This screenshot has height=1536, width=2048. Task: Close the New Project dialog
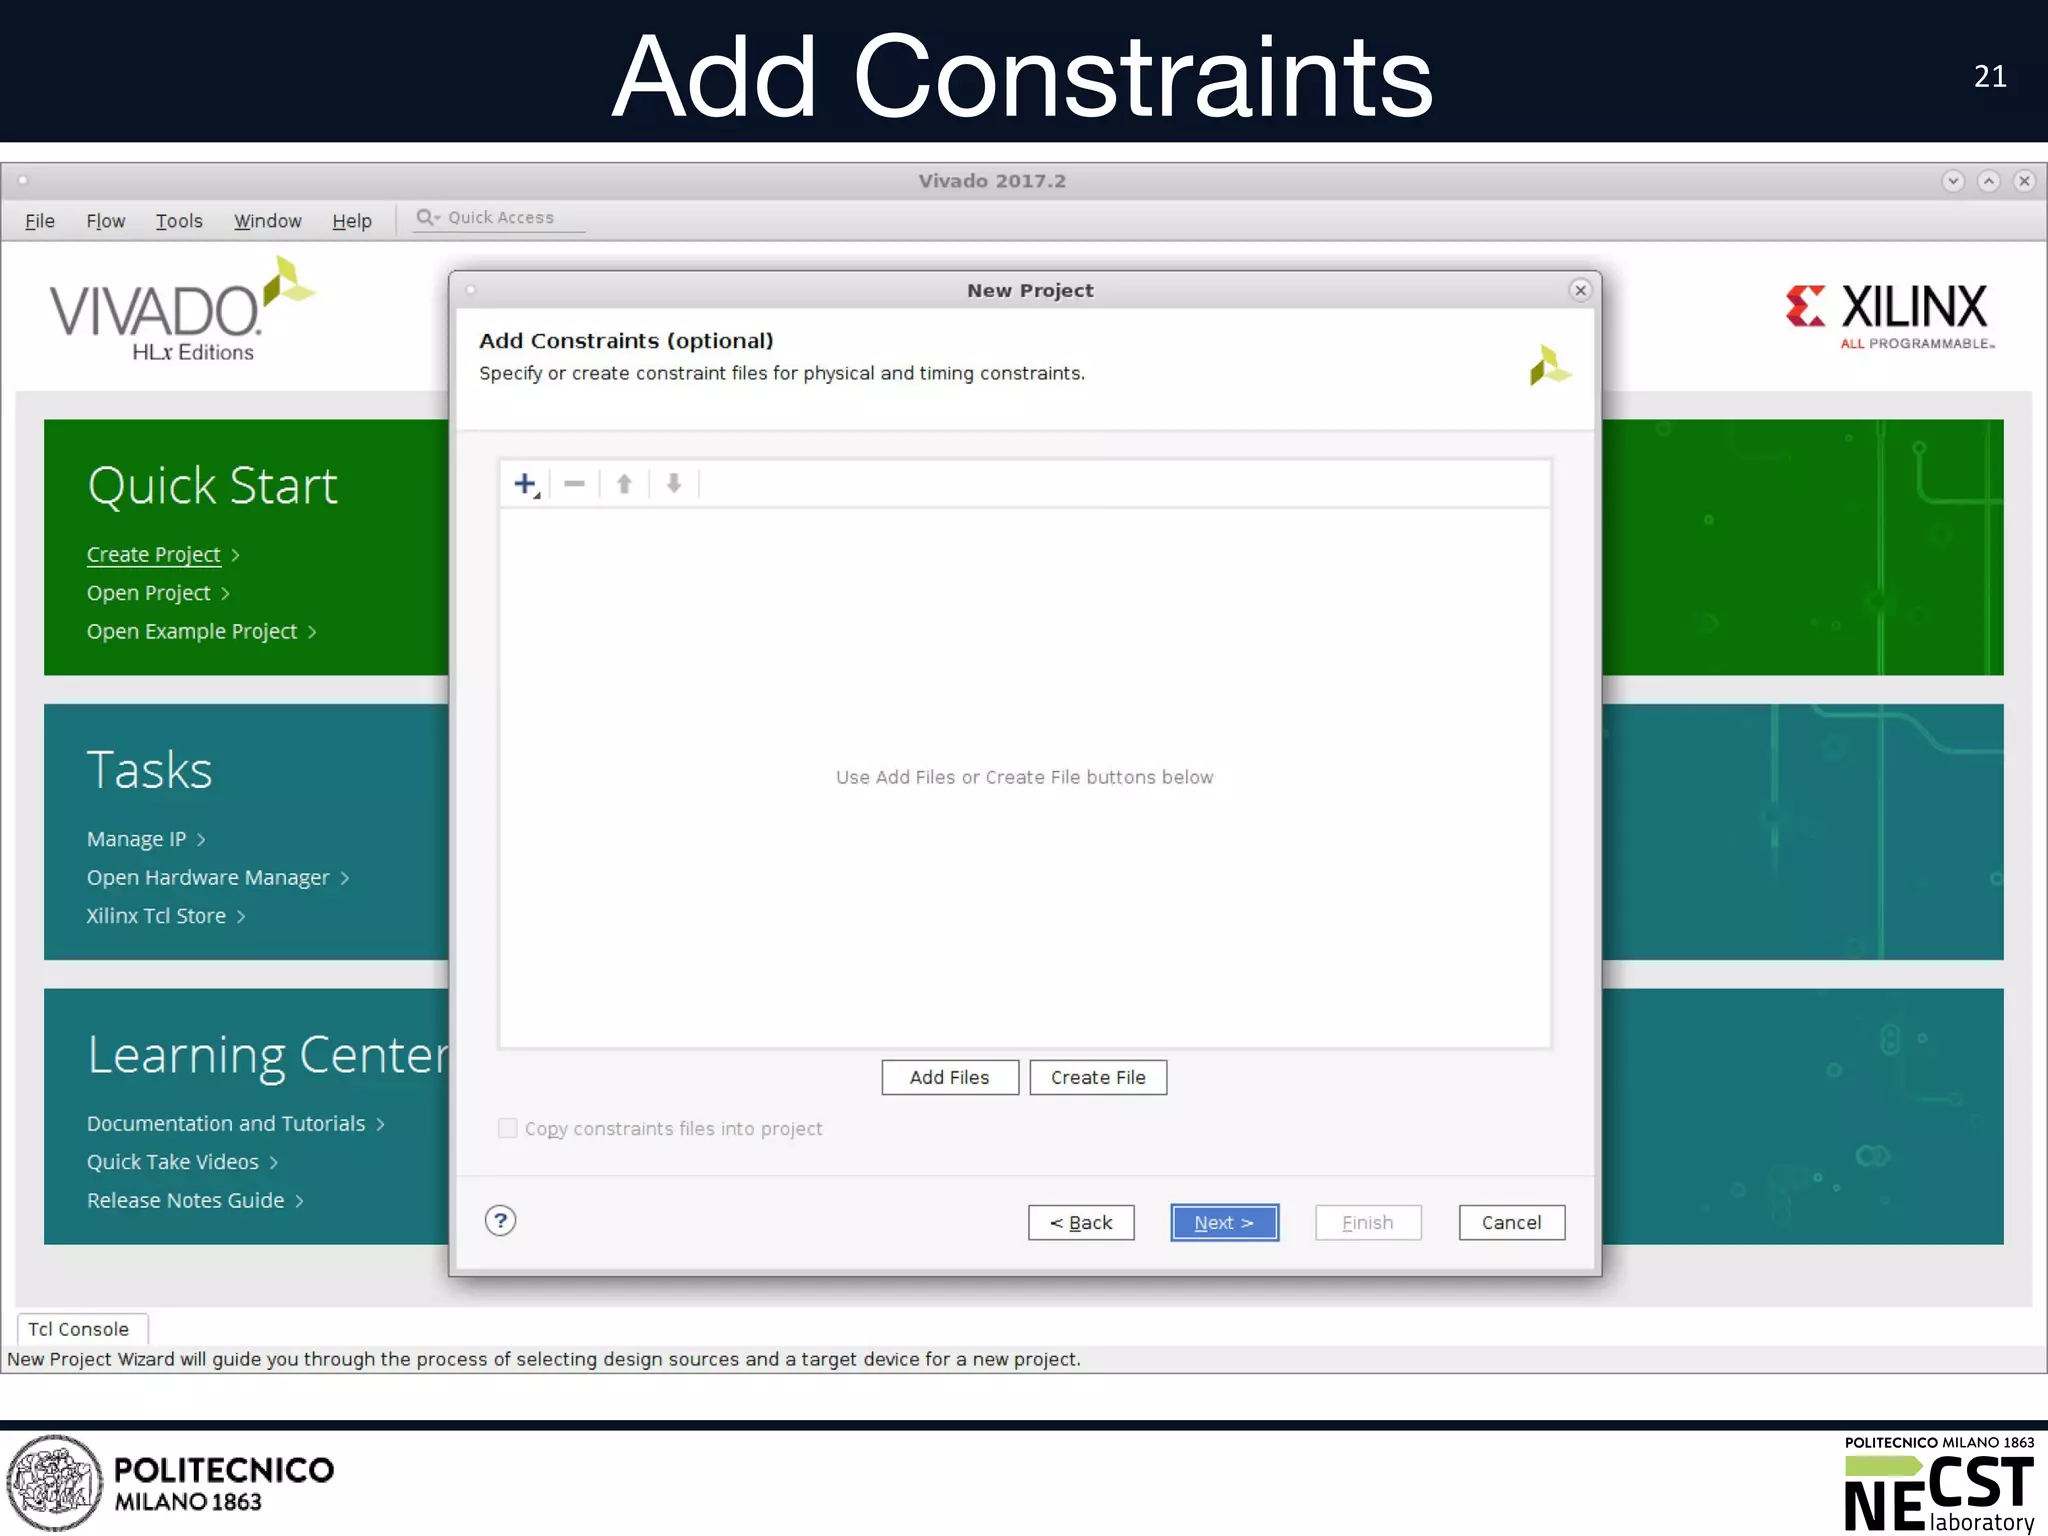click(1580, 290)
